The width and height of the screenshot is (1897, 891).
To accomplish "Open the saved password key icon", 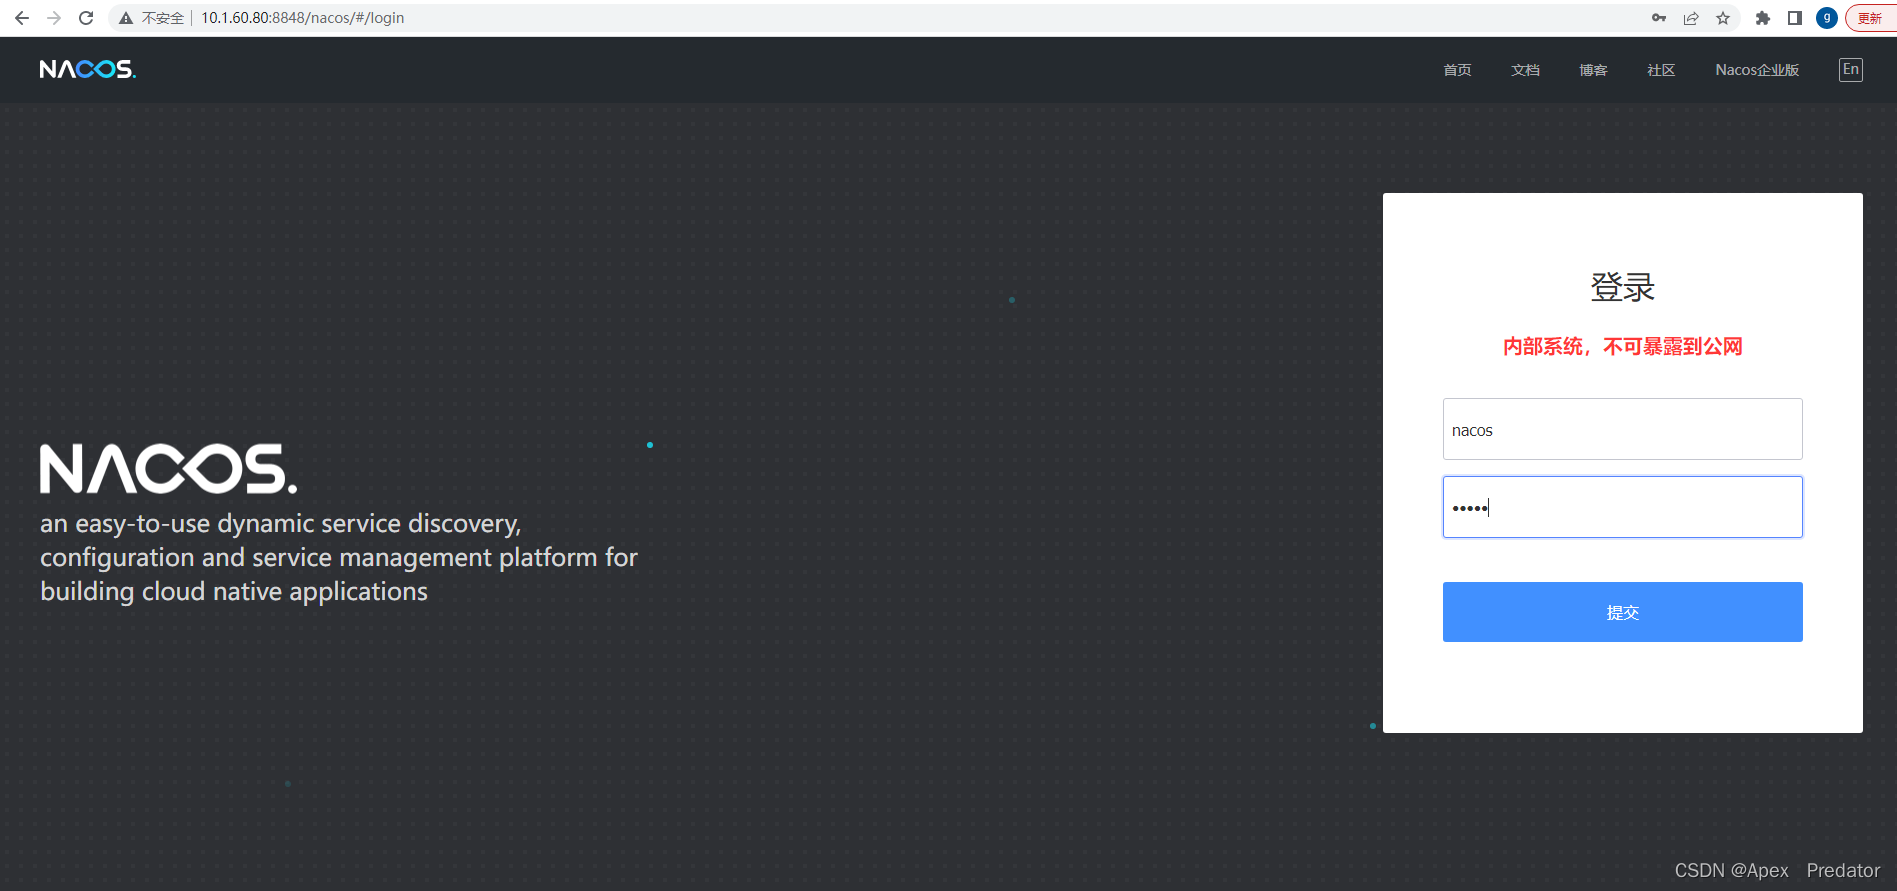I will 1659,18.
